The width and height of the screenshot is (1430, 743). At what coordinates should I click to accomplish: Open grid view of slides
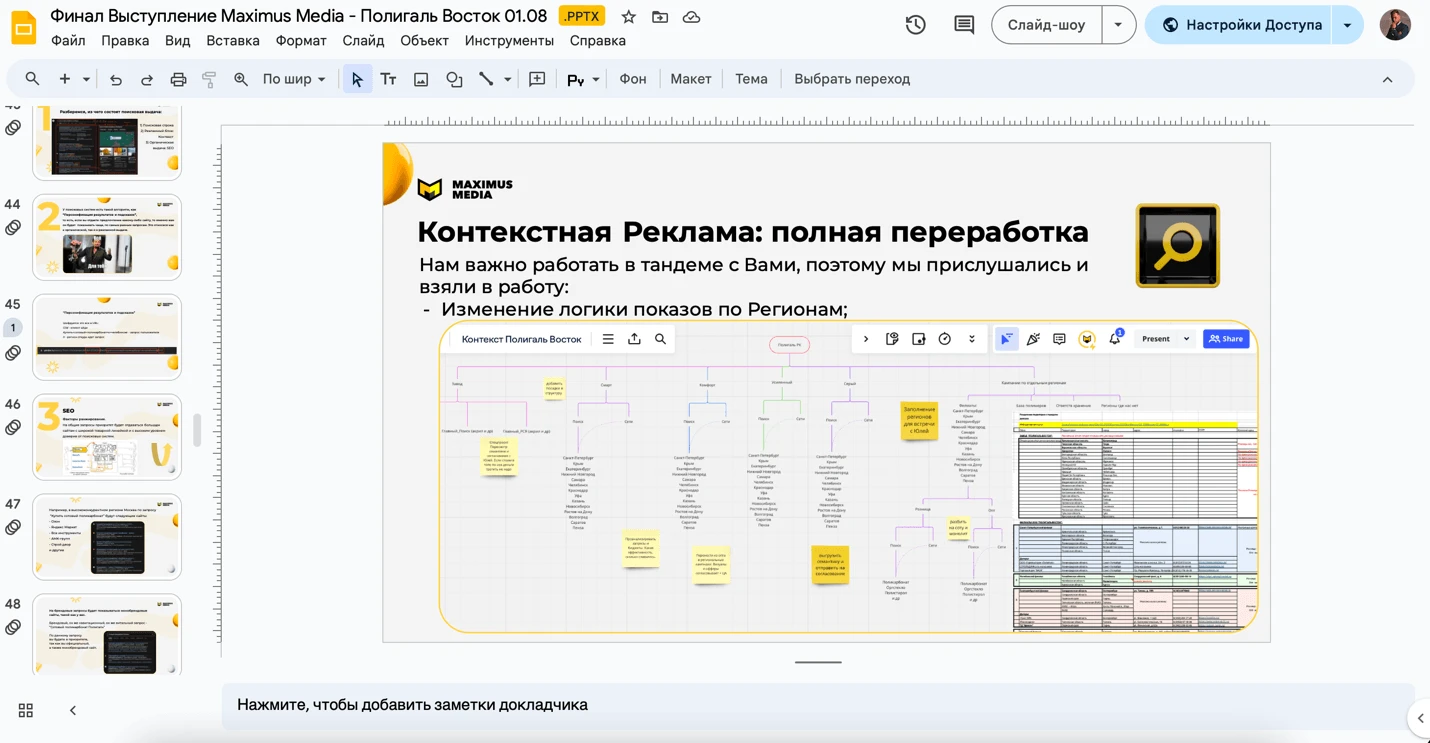tap(26, 710)
